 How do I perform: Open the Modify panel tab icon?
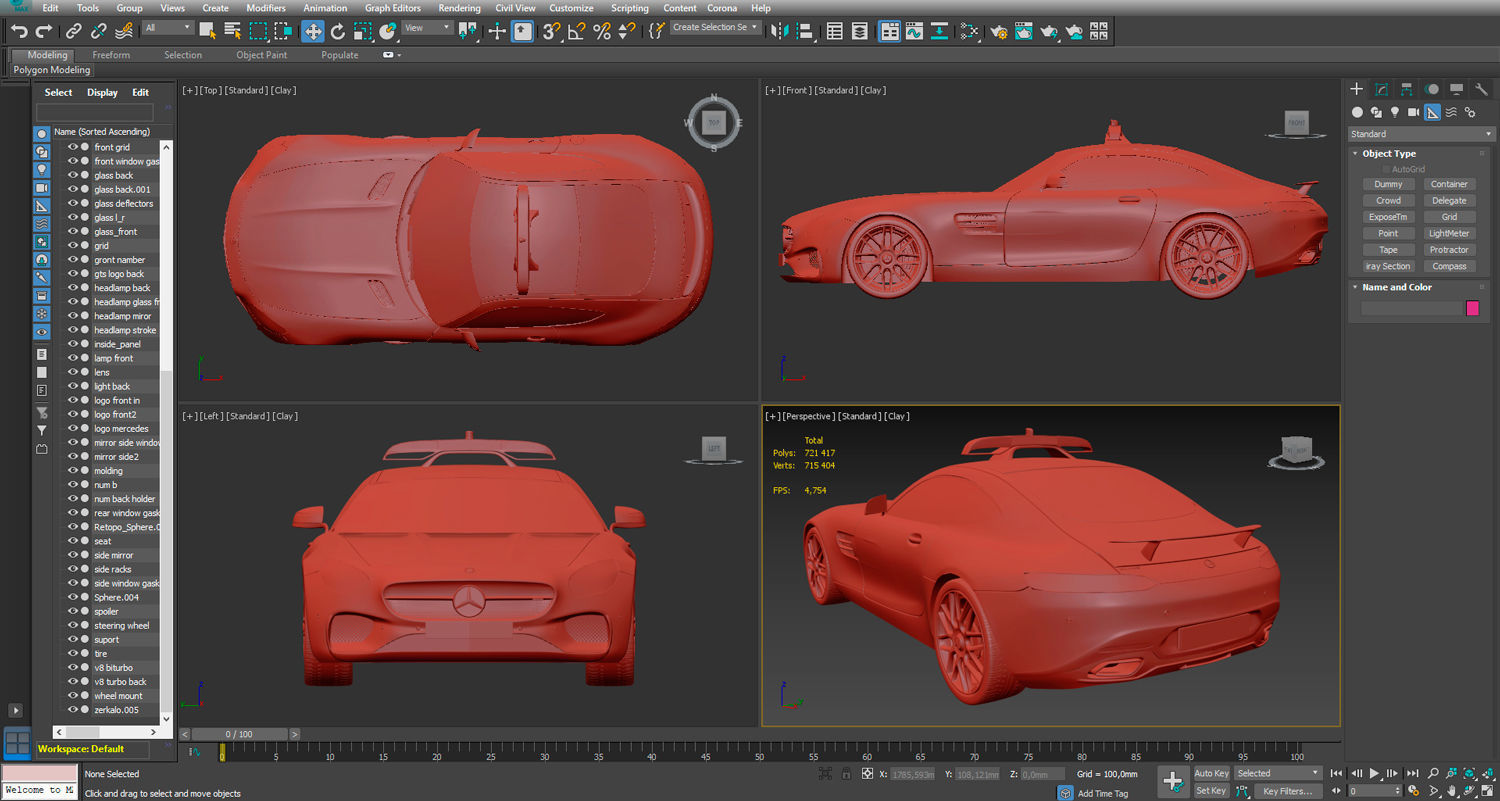pos(1381,89)
